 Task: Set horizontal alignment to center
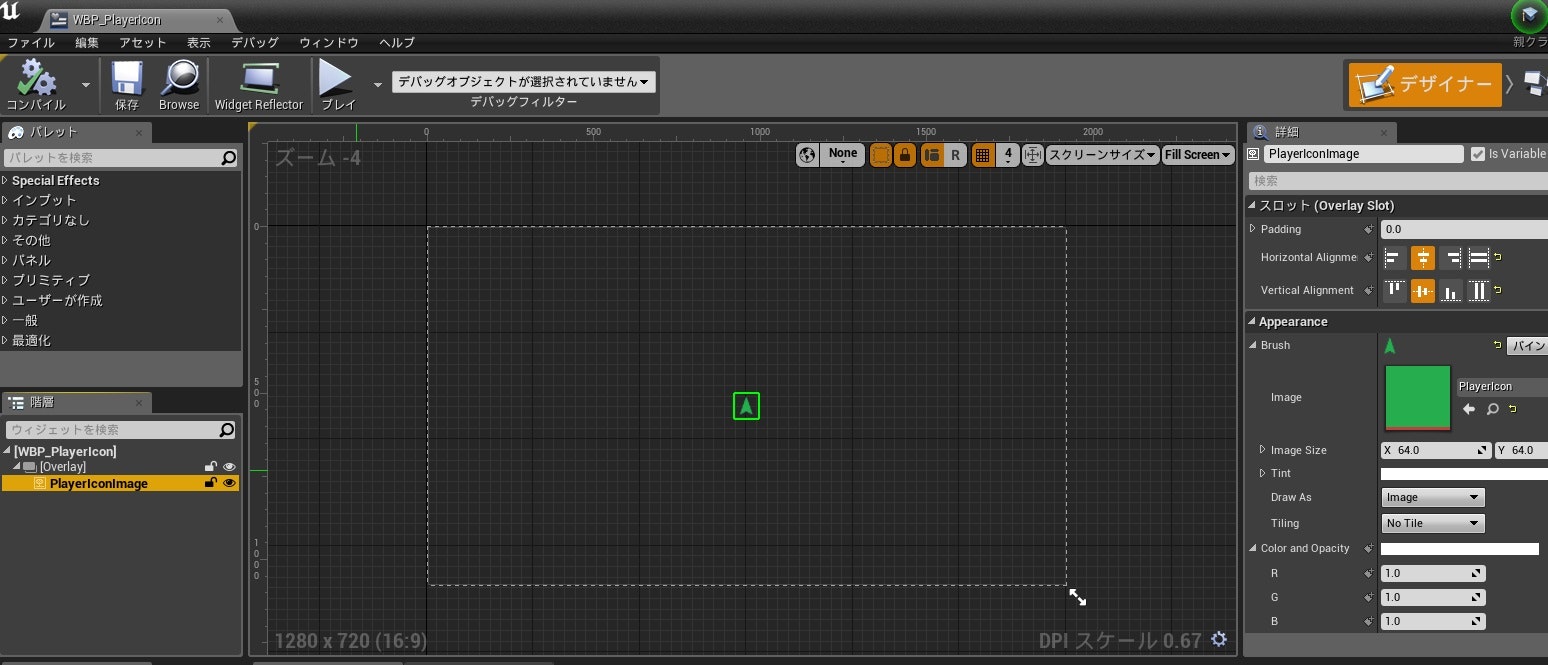(1423, 258)
